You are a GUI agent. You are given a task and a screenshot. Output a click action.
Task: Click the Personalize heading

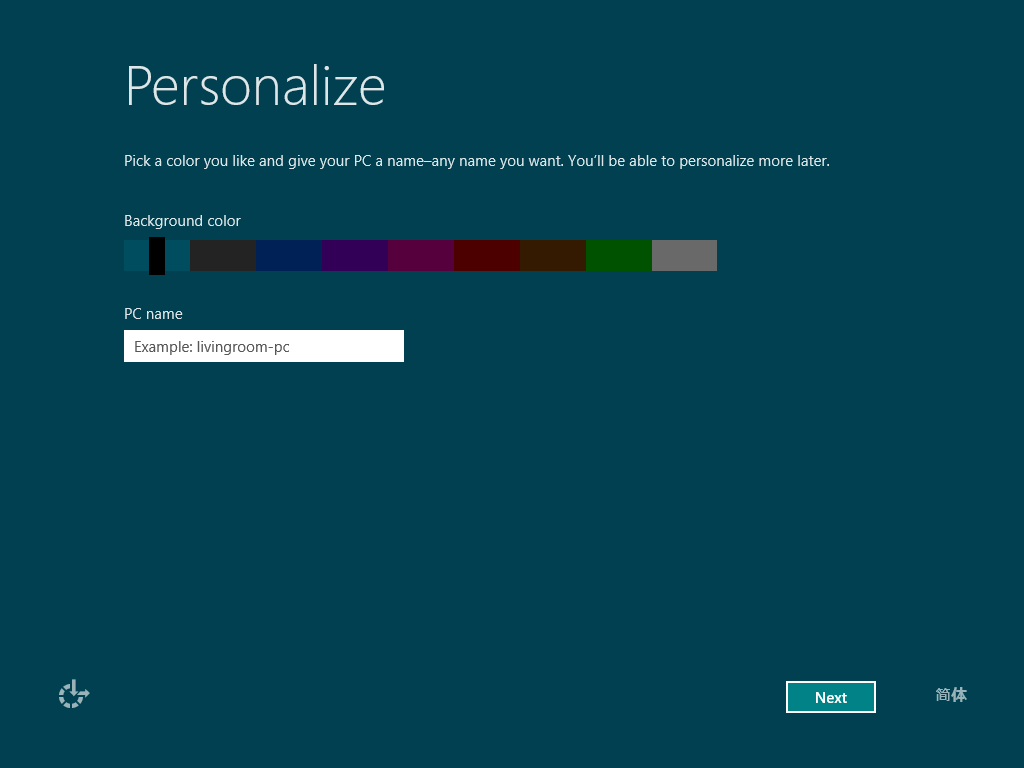pyautogui.click(x=255, y=86)
